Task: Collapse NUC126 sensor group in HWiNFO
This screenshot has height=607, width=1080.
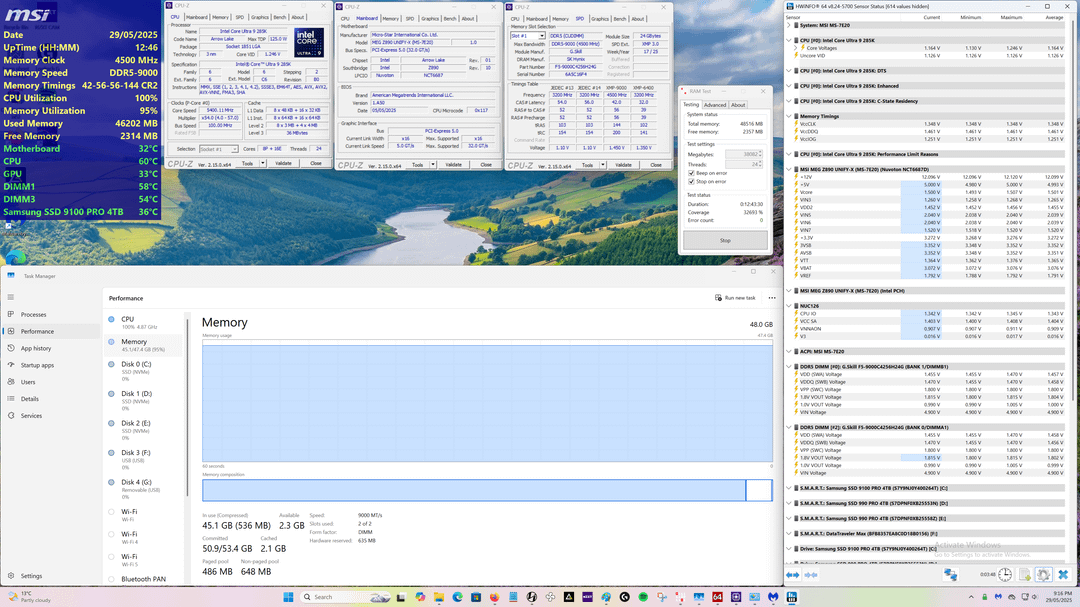Action: pyautogui.click(x=789, y=305)
